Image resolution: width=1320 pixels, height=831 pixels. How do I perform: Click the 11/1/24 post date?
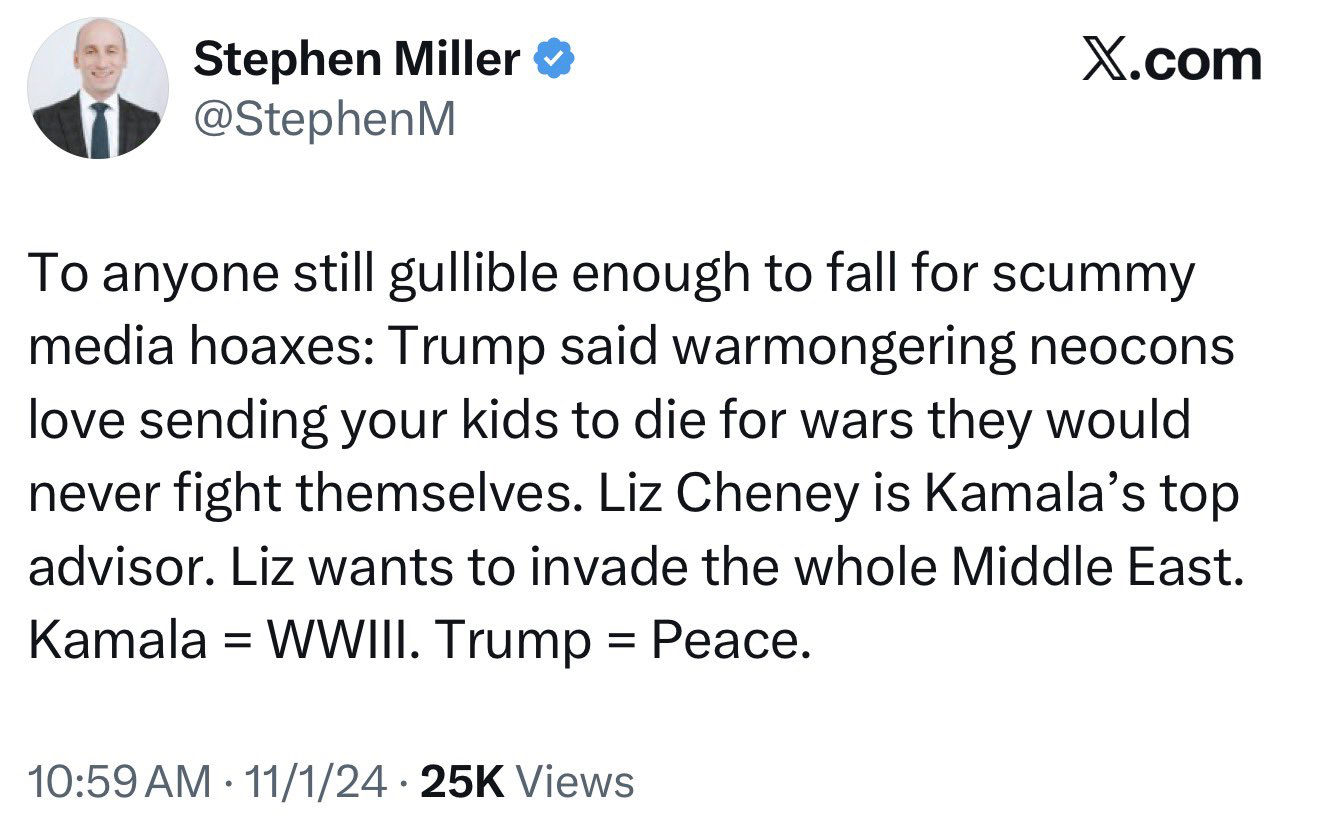(x=306, y=781)
